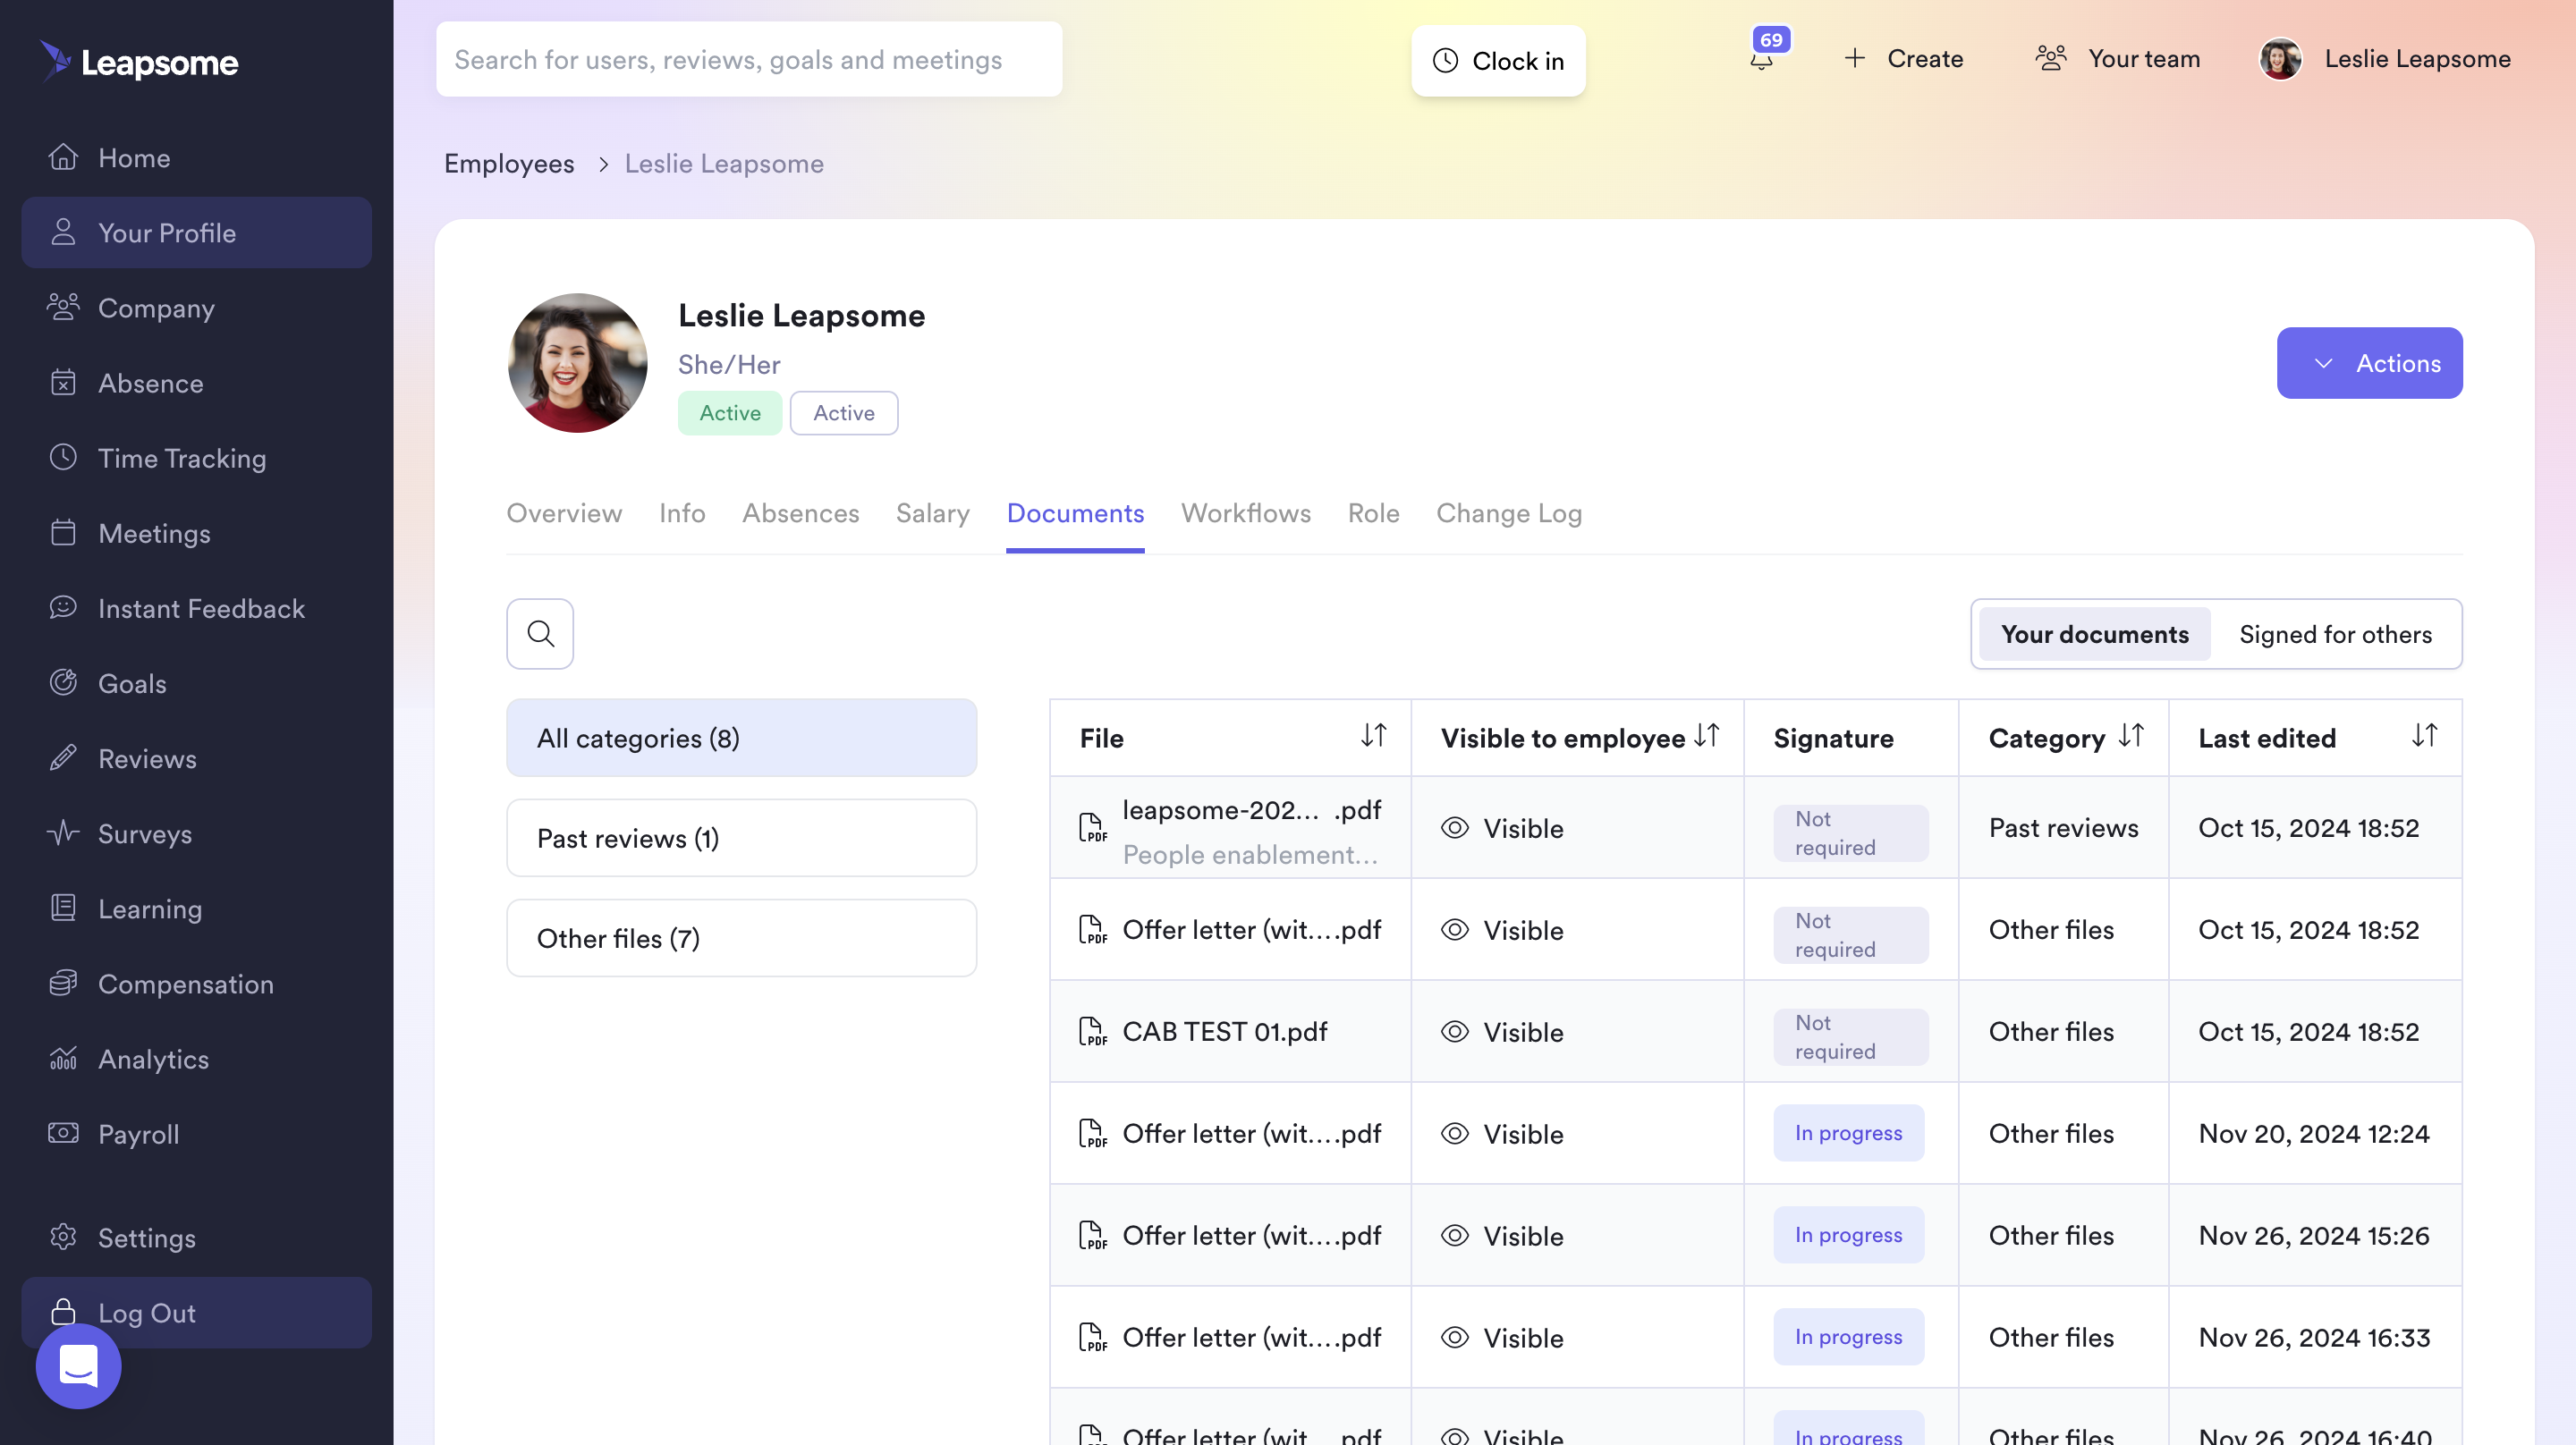The image size is (2576, 1445).
Task: Click the large profile photo
Action: pos(578,363)
